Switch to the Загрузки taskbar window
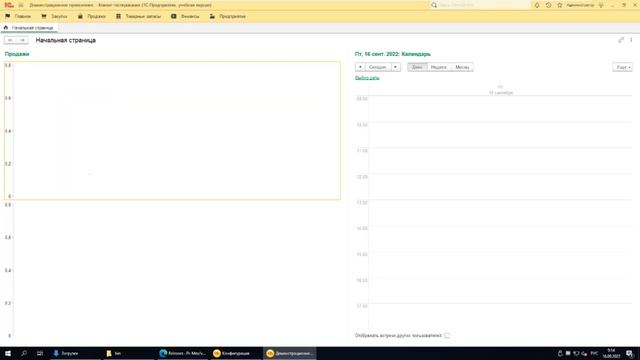 [x=75, y=353]
